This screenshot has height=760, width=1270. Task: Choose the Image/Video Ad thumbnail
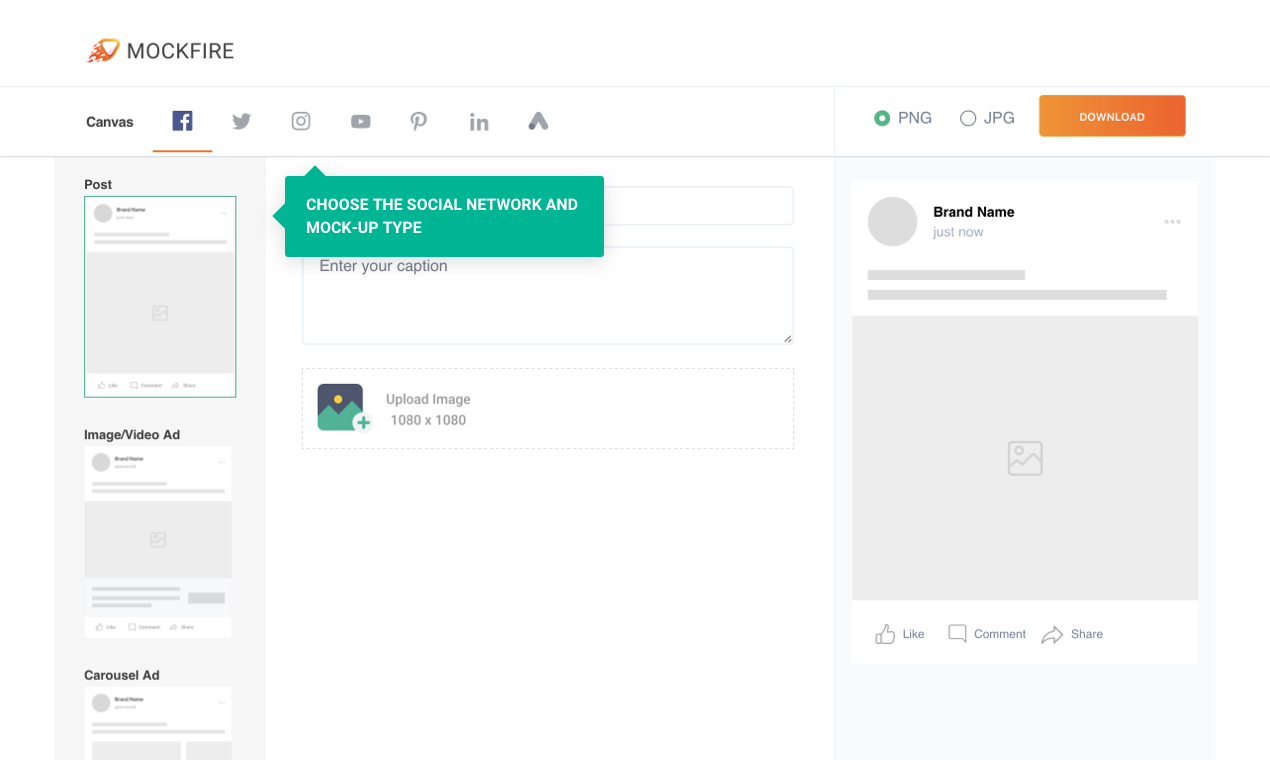point(158,542)
